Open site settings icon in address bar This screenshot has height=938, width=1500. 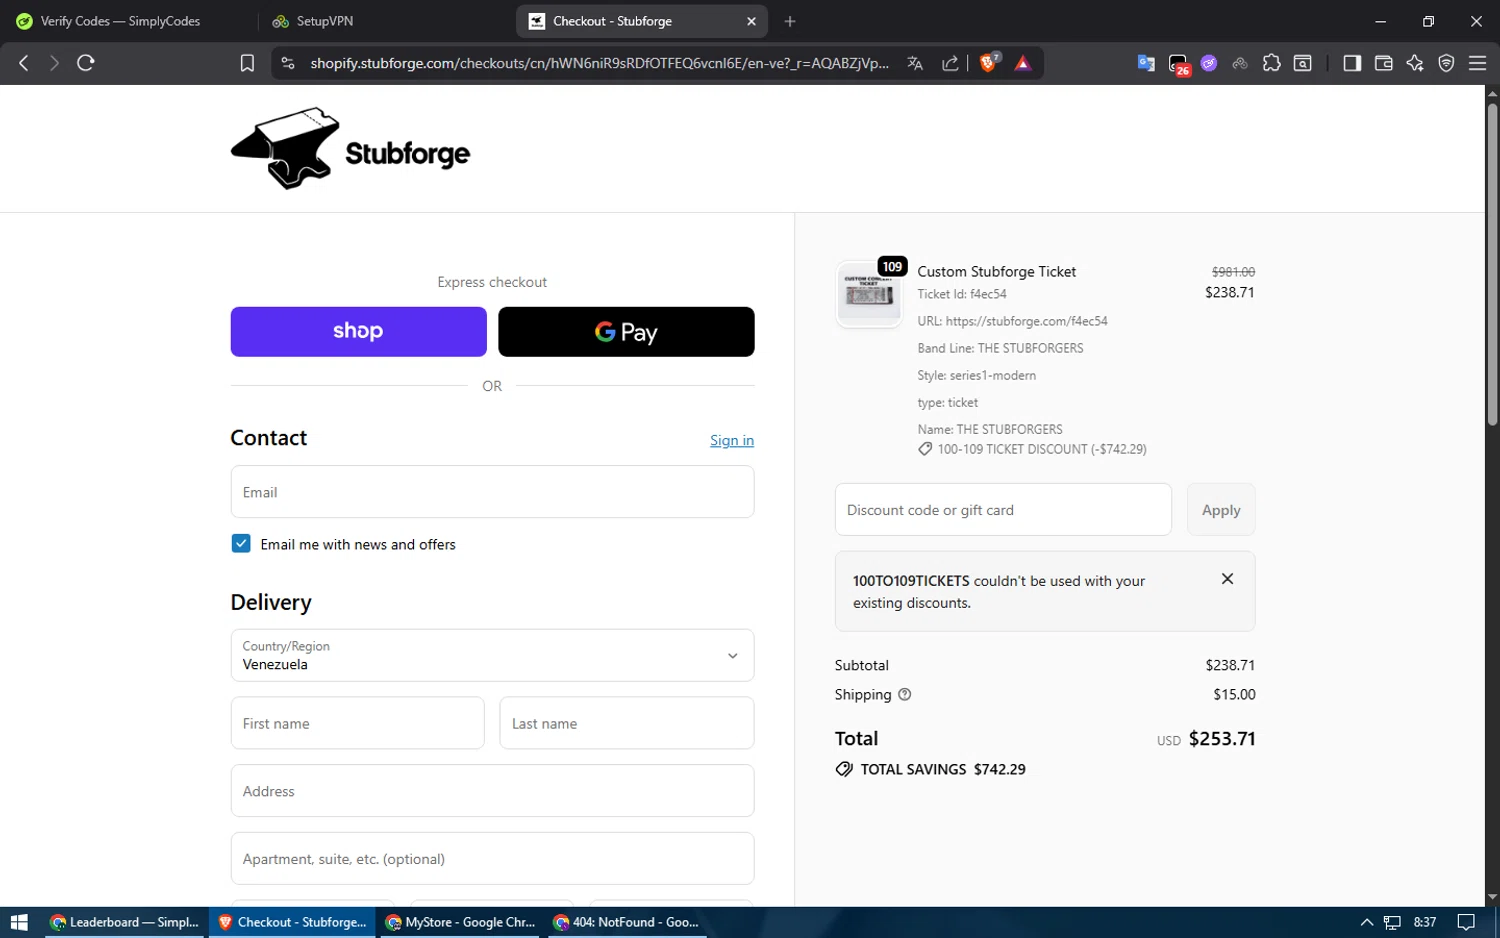(288, 63)
